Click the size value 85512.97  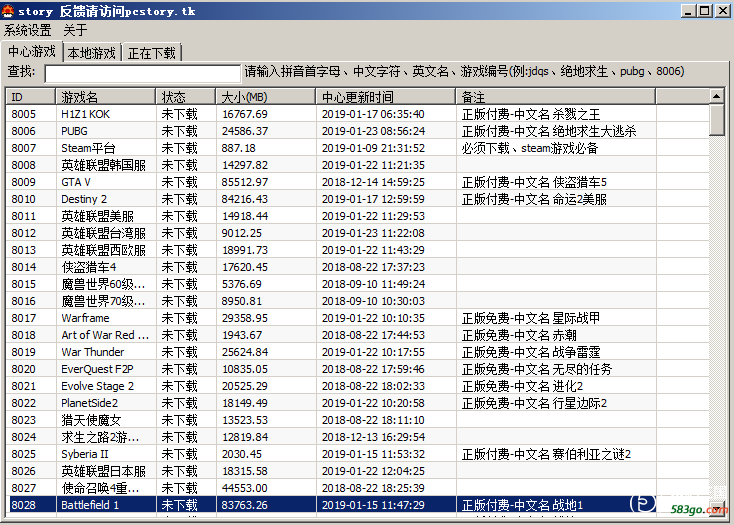coord(245,182)
